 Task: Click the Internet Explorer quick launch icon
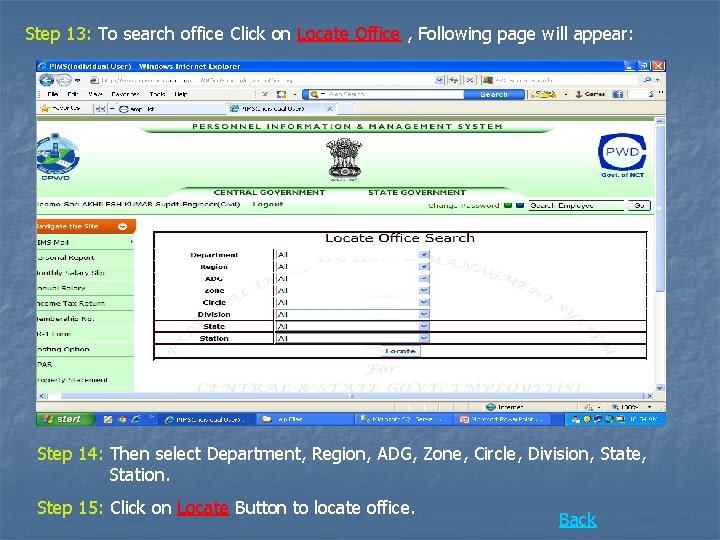coord(136,419)
